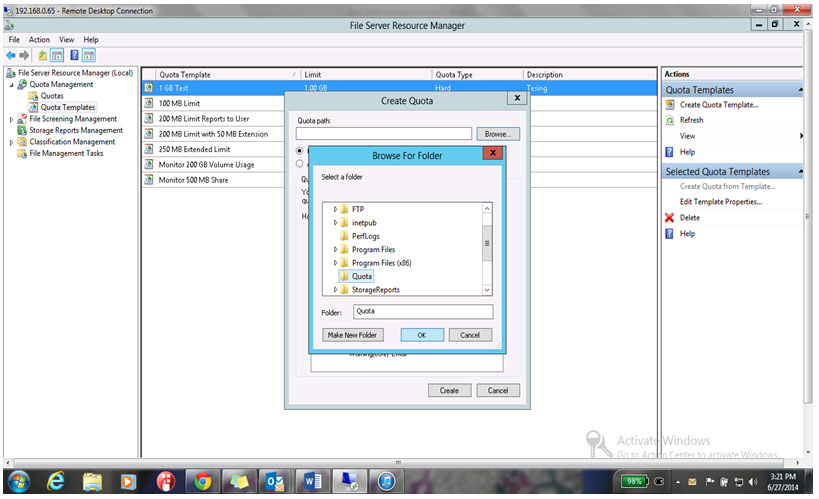
Task: Click Make New Folder button
Action: tap(353, 335)
